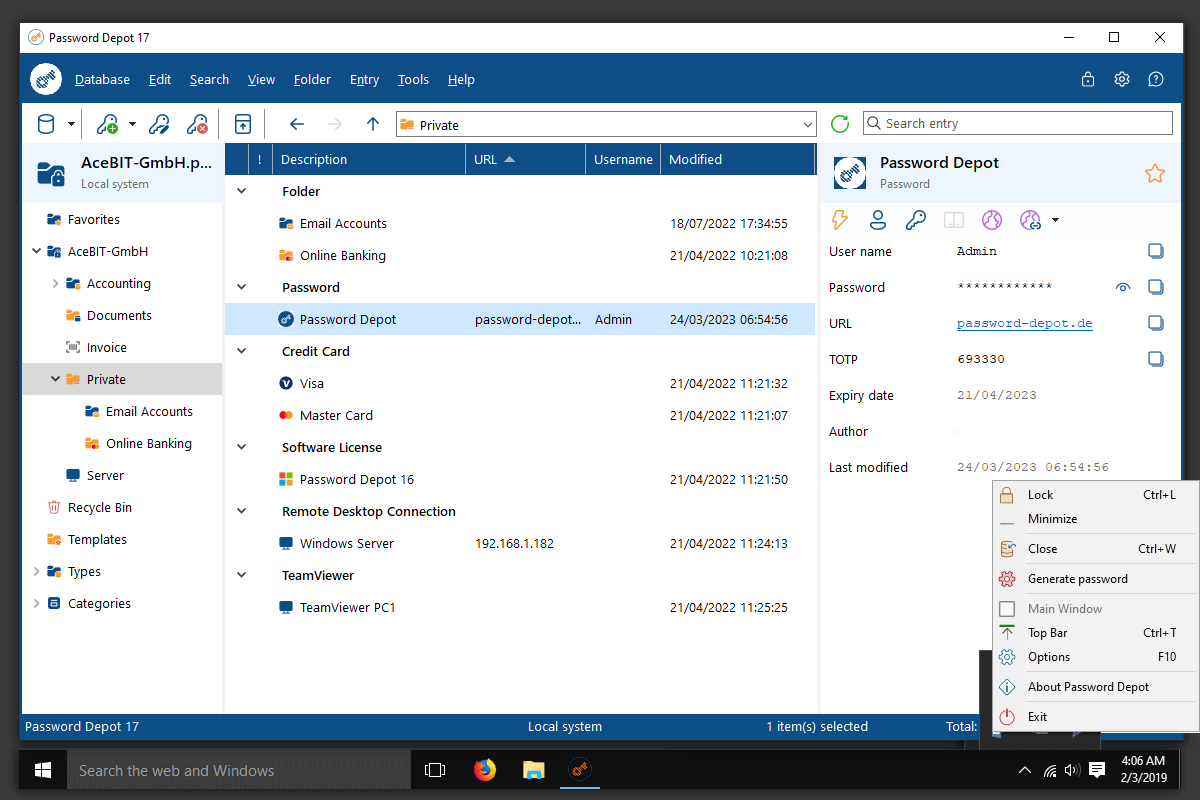Click the Windows Start button

(43, 770)
